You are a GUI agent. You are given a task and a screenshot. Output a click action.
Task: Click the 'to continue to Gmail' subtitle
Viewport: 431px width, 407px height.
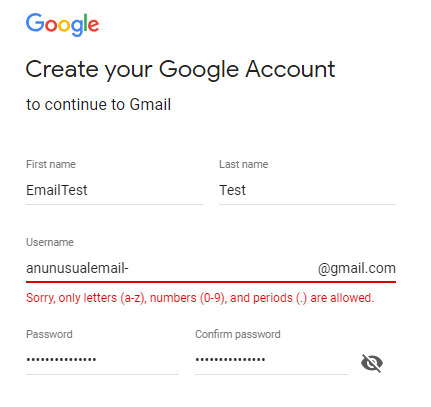(x=98, y=104)
